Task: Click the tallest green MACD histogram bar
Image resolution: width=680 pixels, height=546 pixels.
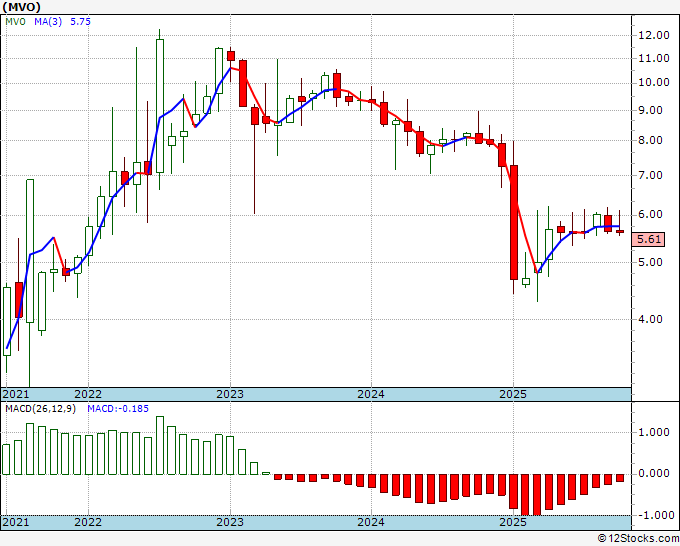Action: click(160, 445)
